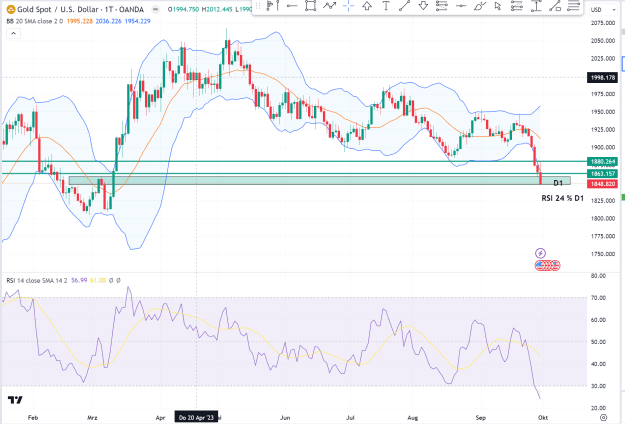This screenshot has width=625, height=424.
Task: Select the arrow pointer cursor tool
Action: [x=497, y=6]
